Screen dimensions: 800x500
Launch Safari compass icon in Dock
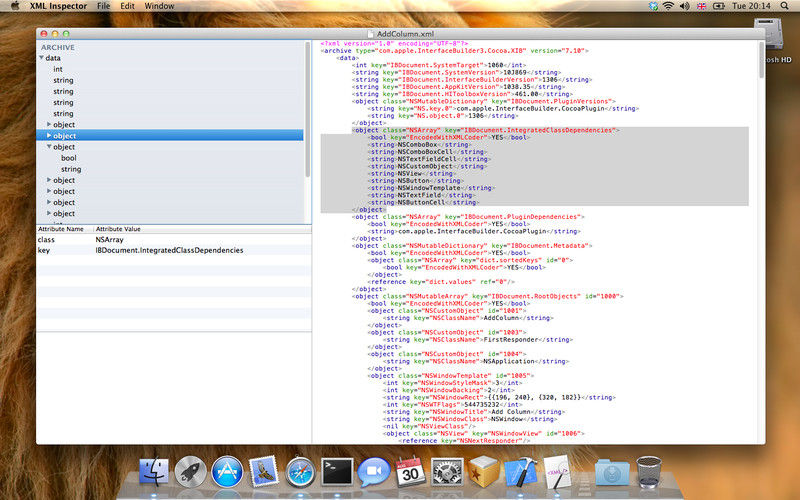[300, 472]
